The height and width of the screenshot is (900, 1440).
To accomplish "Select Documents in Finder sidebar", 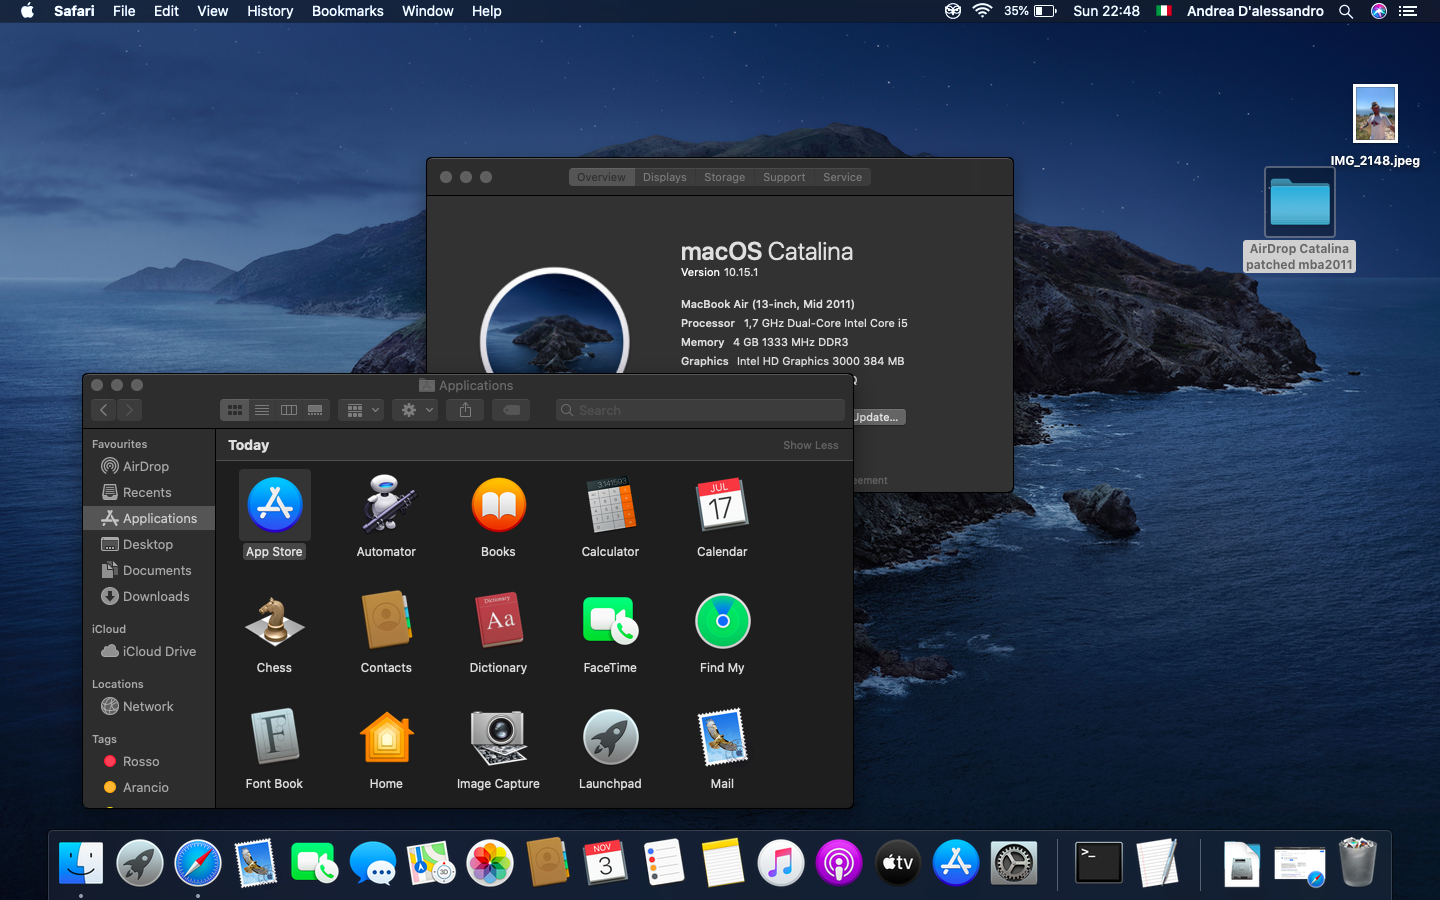I will pyautogui.click(x=148, y=570).
